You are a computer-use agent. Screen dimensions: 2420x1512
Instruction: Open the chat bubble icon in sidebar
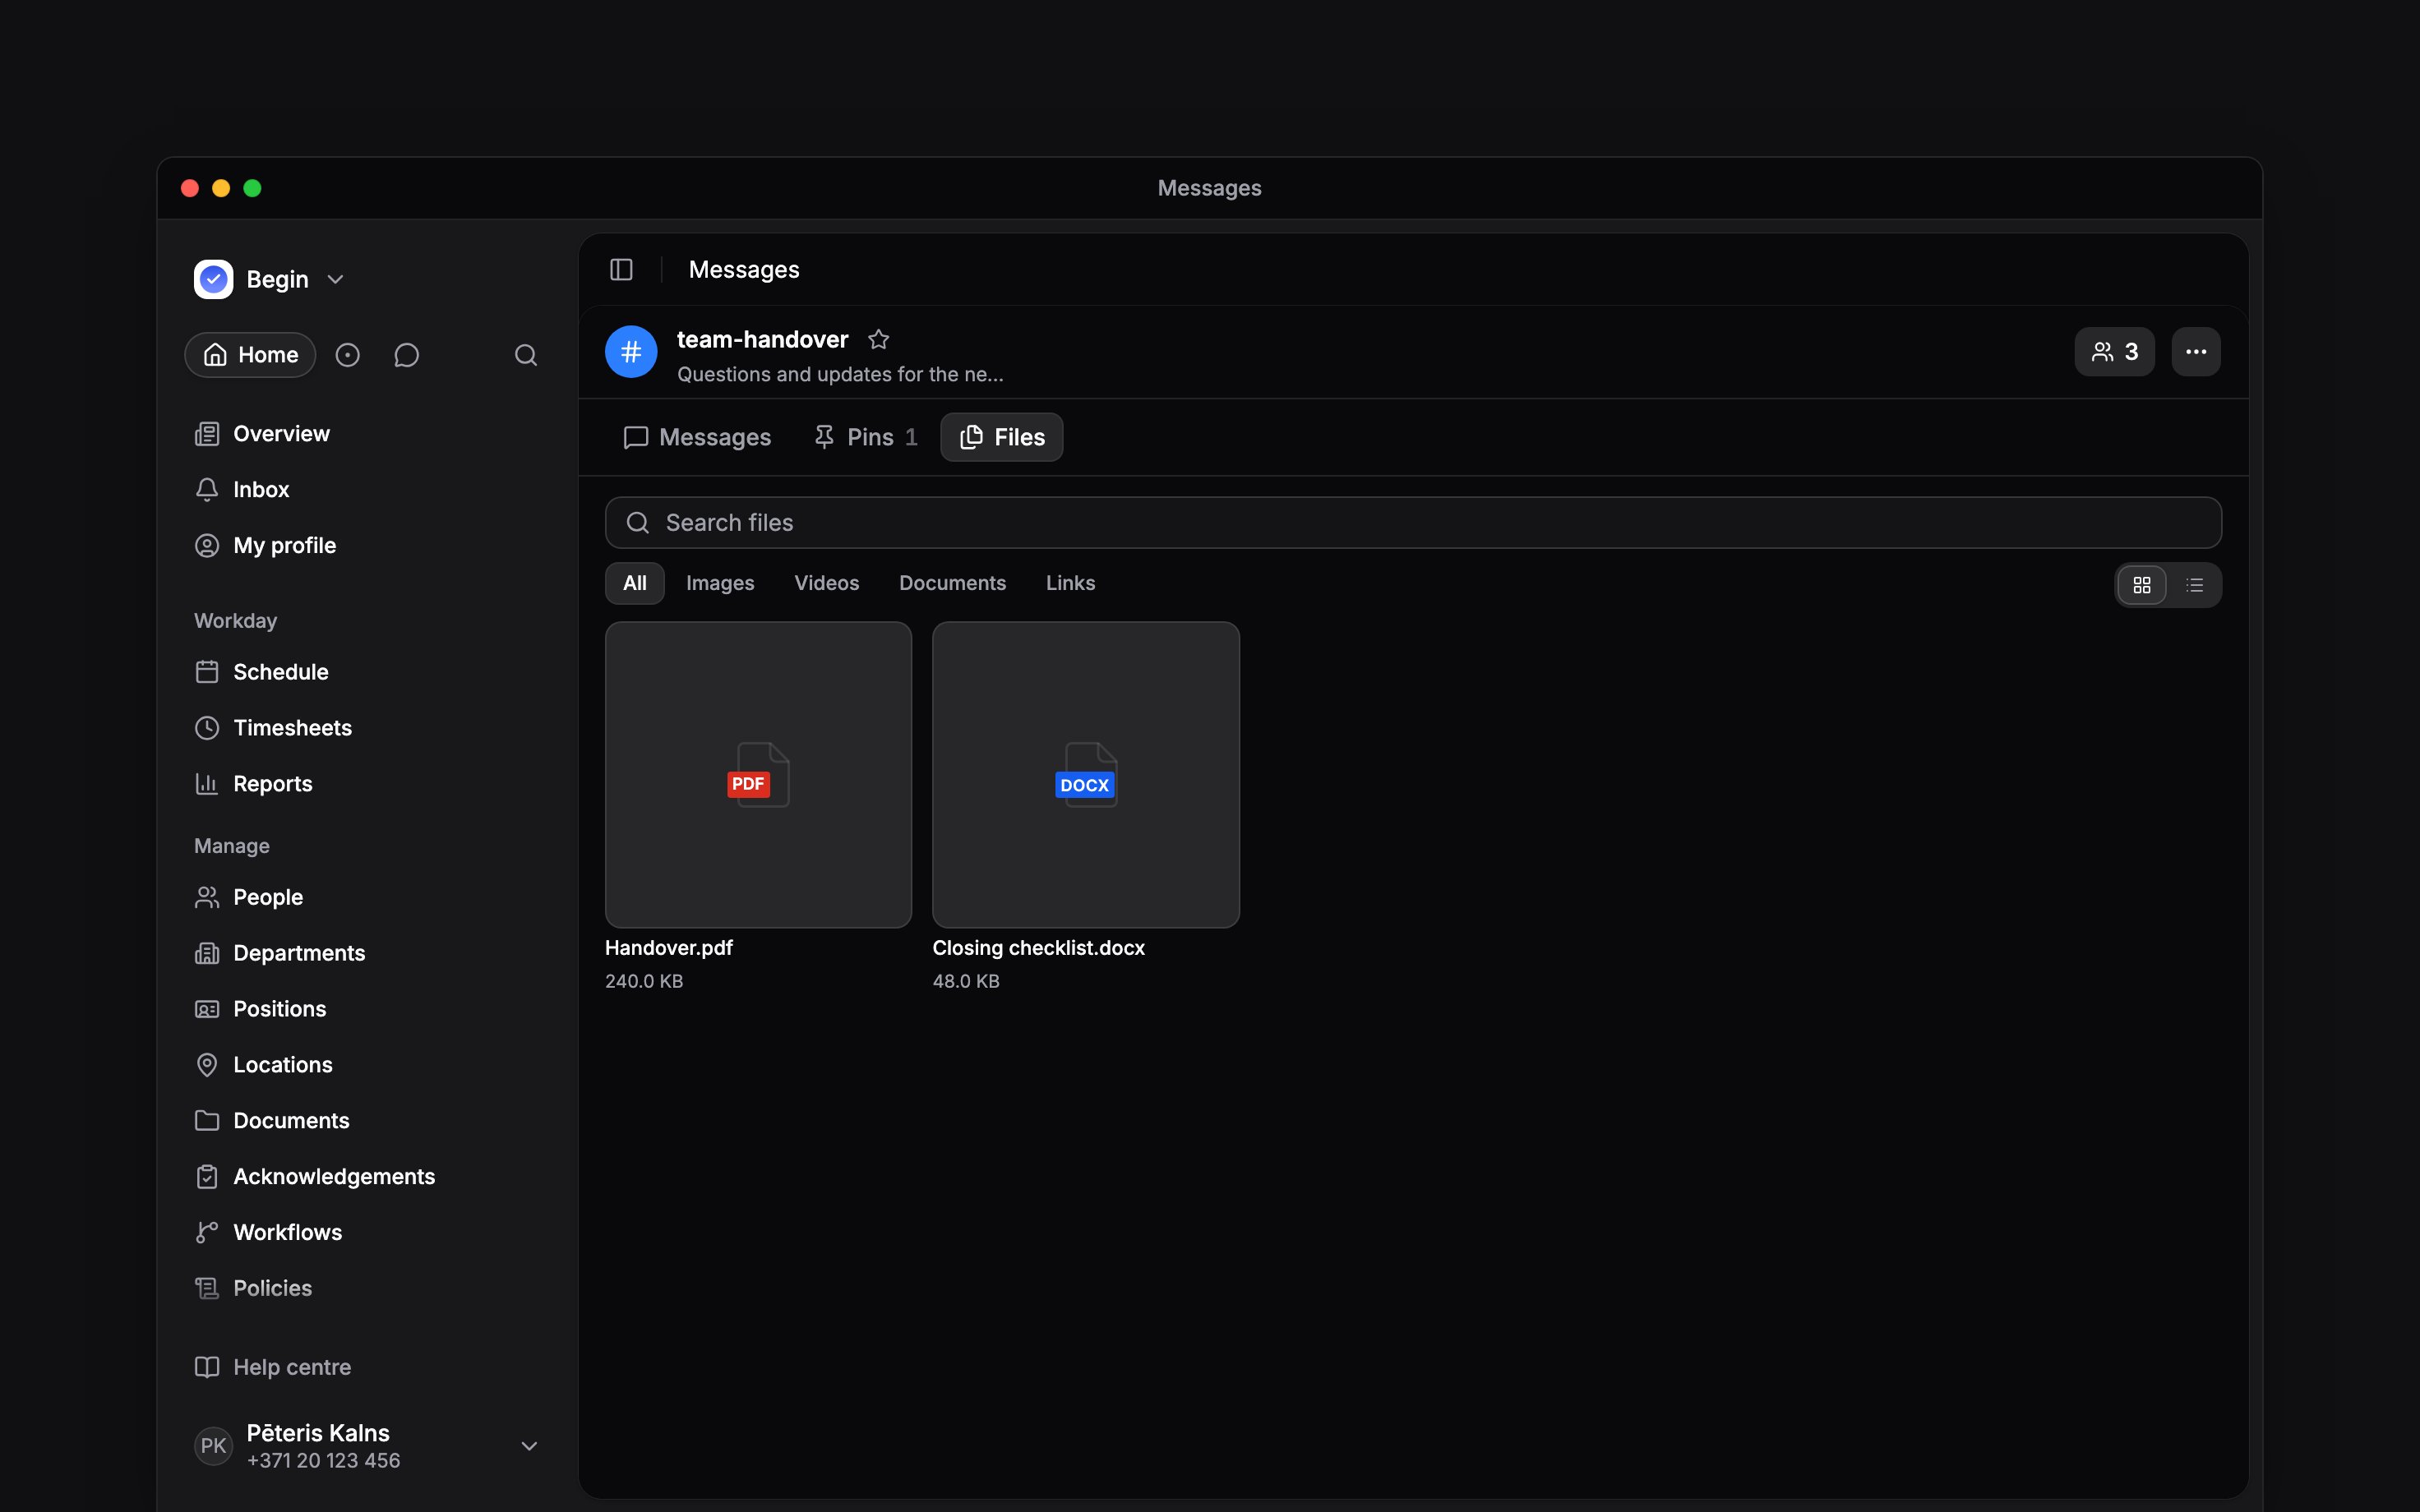coord(406,355)
